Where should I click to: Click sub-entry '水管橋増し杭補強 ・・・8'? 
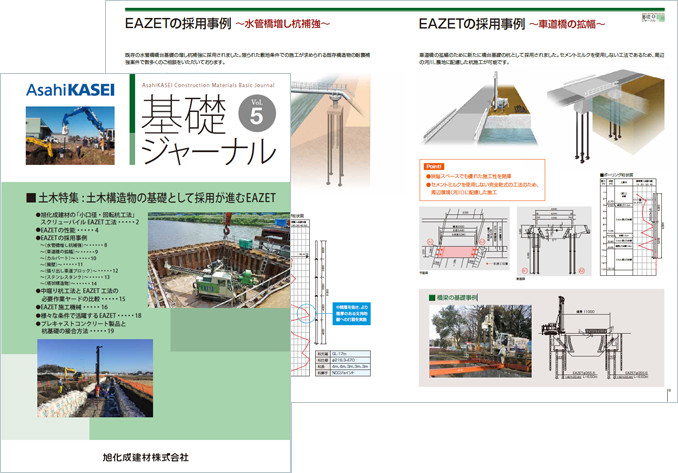click(74, 245)
